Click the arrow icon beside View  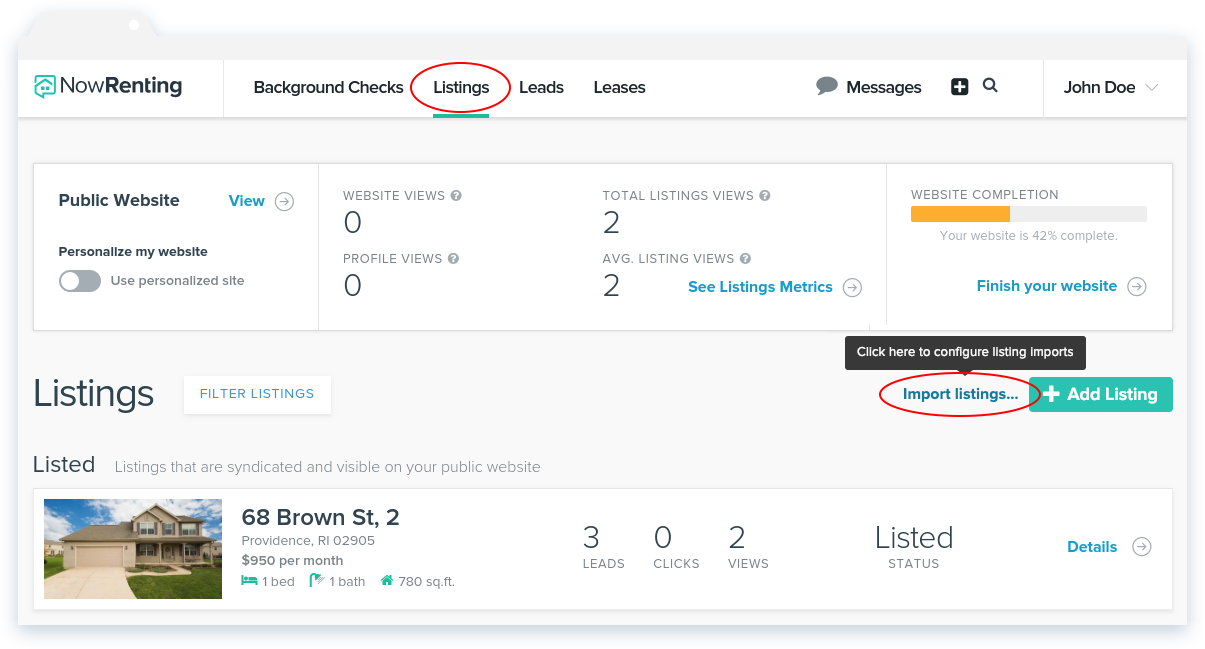tap(285, 201)
